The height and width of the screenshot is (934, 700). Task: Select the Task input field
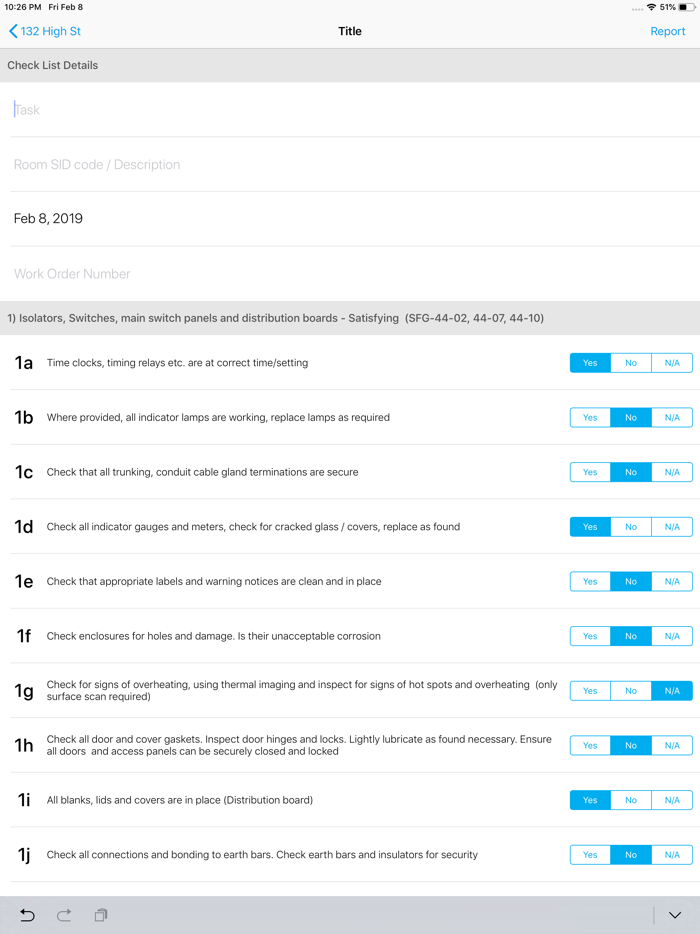(200, 109)
